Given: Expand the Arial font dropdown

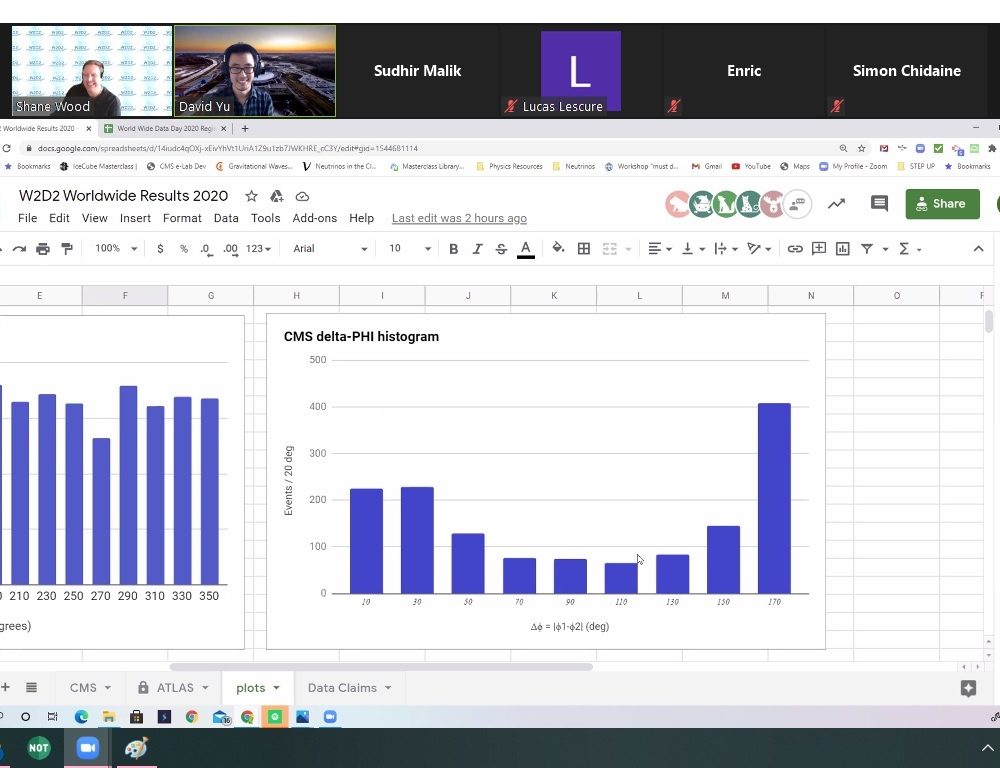Looking at the screenshot, I should (x=330, y=249).
